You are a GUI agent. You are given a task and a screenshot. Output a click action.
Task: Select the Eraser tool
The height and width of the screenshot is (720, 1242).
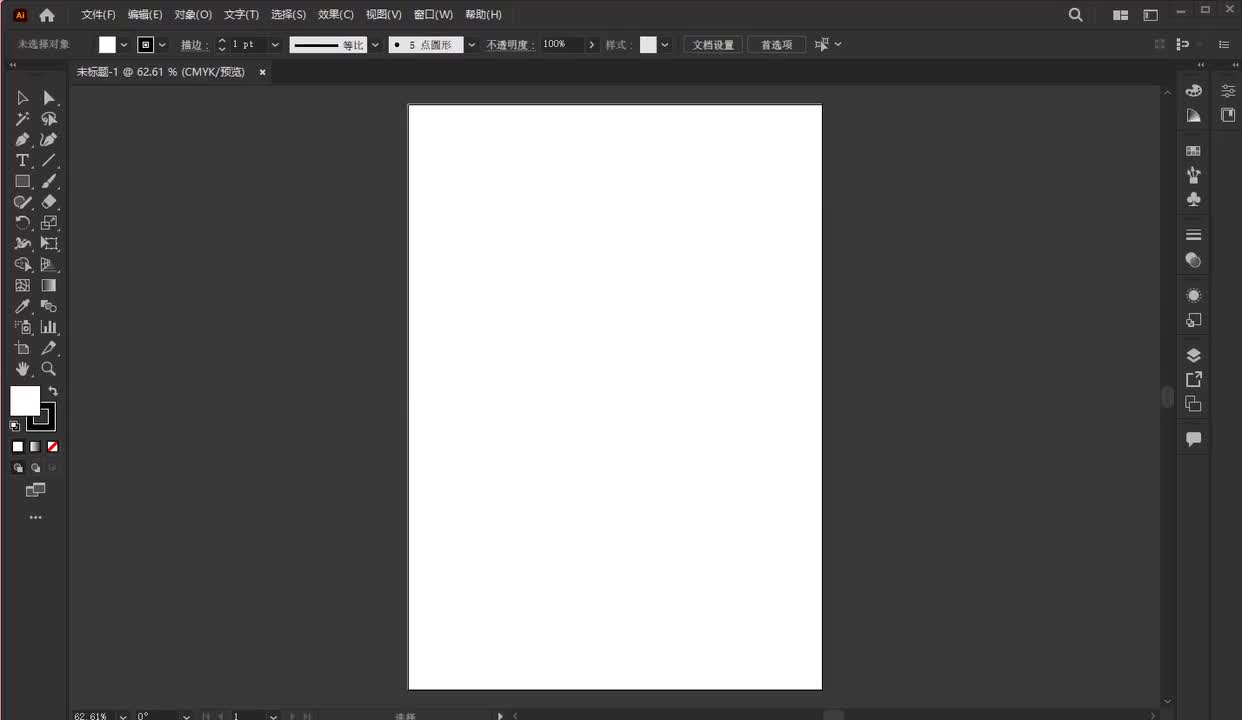pos(49,202)
